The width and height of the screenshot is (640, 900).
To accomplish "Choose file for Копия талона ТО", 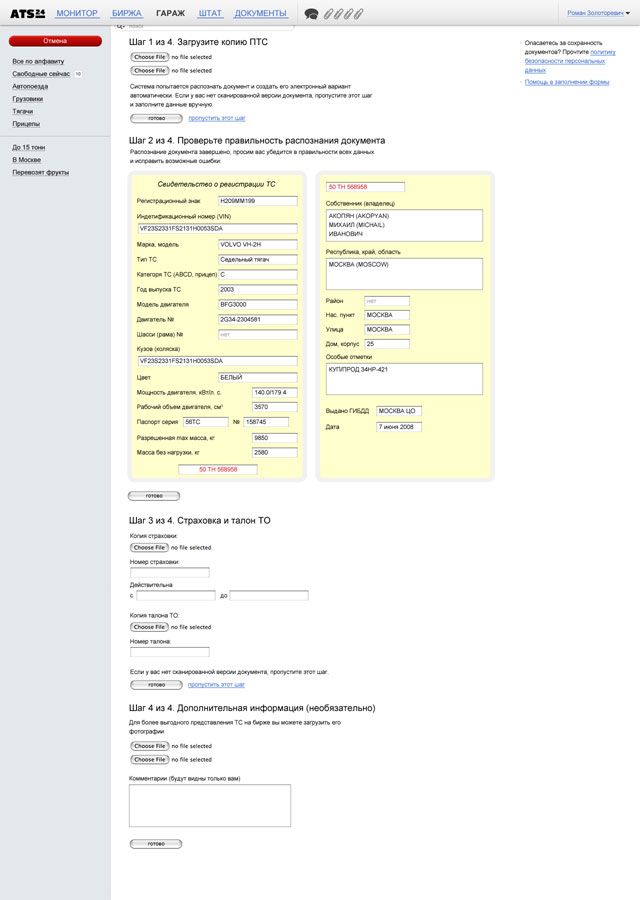I will 149,627.
